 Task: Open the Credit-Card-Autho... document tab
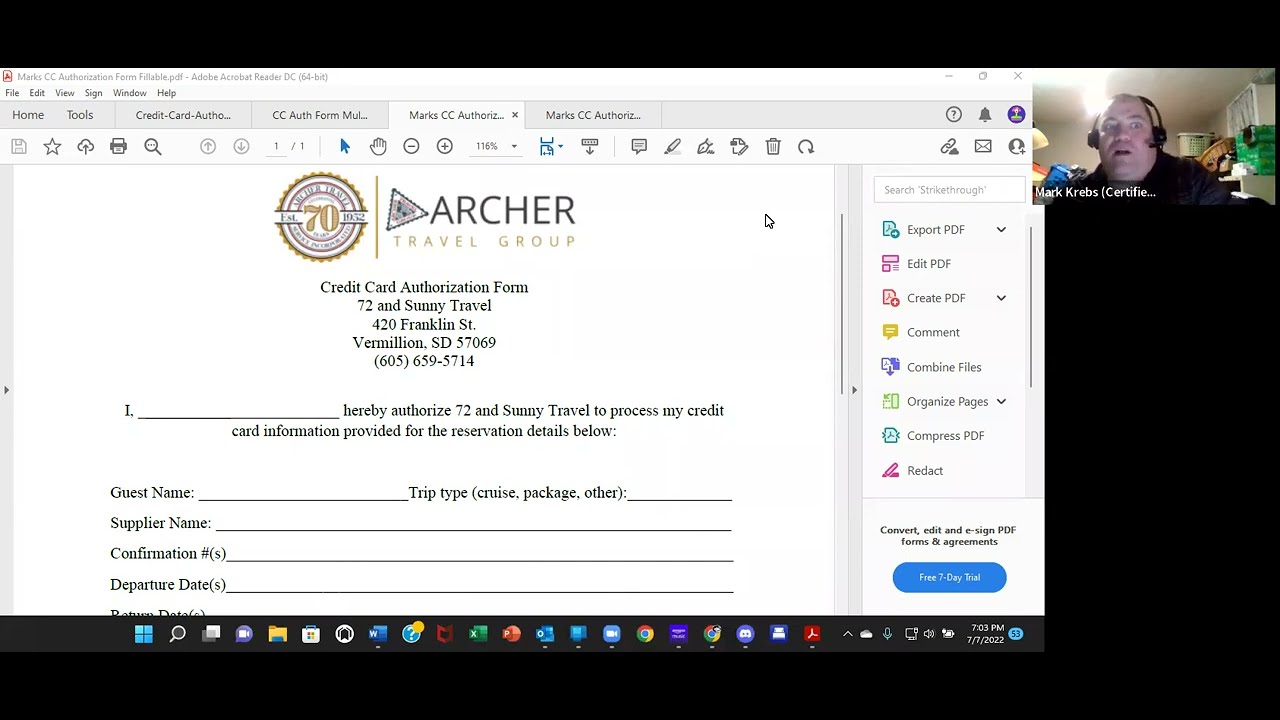(x=183, y=115)
